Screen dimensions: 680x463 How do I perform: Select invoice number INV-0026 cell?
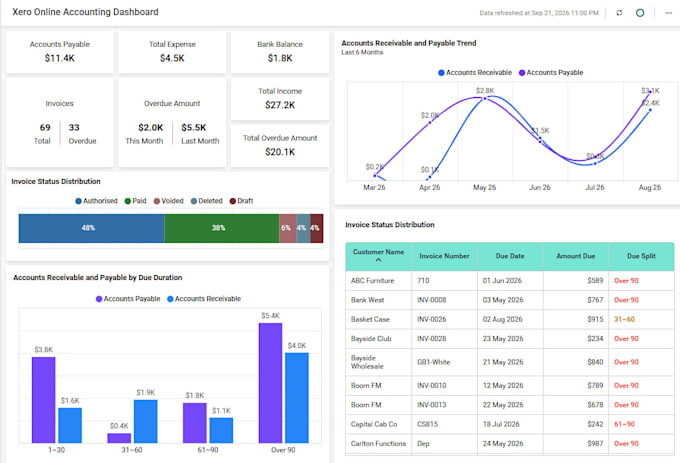click(444, 319)
